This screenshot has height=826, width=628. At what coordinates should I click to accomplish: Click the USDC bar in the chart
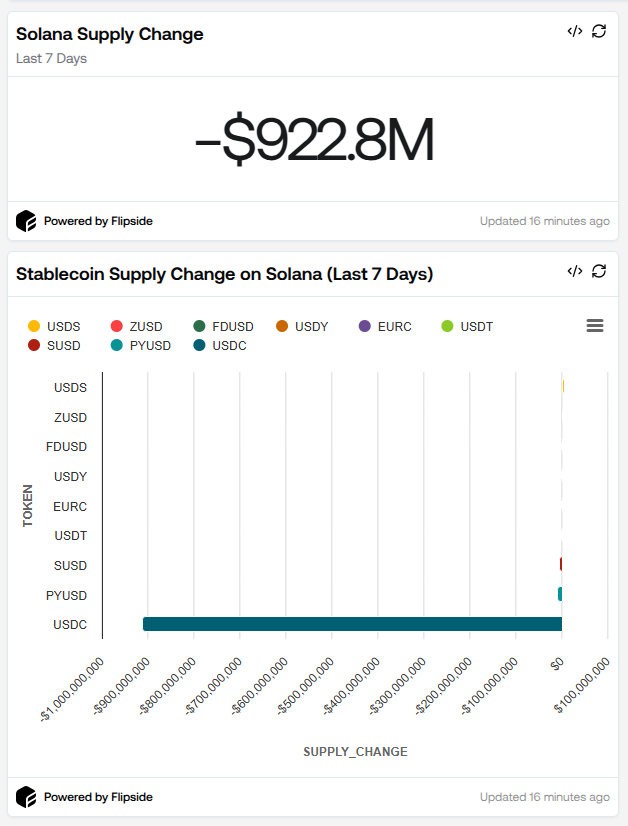[352, 624]
